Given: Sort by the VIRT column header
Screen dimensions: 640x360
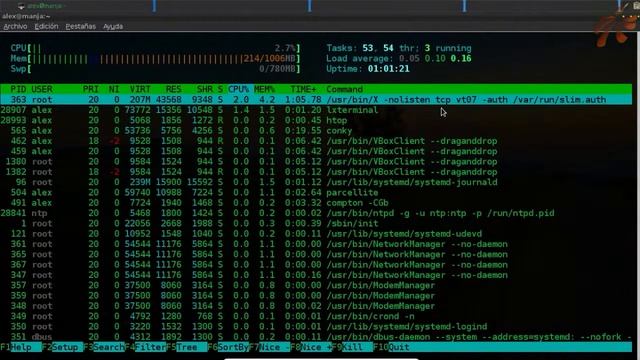Looking at the screenshot, I should [x=140, y=89].
